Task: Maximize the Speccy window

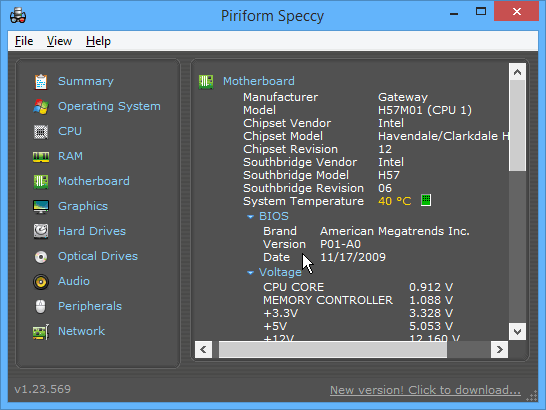Action: click(481, 11)
